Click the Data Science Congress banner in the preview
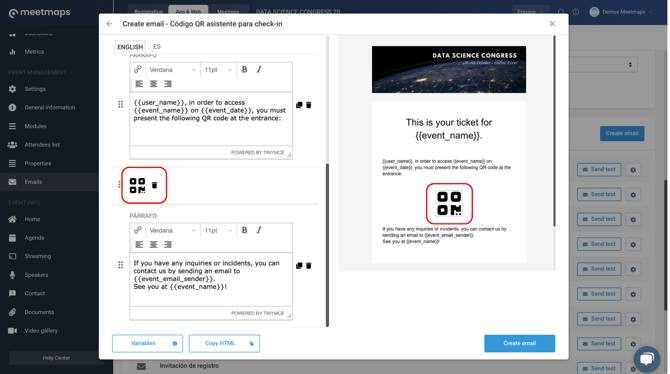Image resolution: width=670 pixels, height=374 pixels. click(449, 69)
